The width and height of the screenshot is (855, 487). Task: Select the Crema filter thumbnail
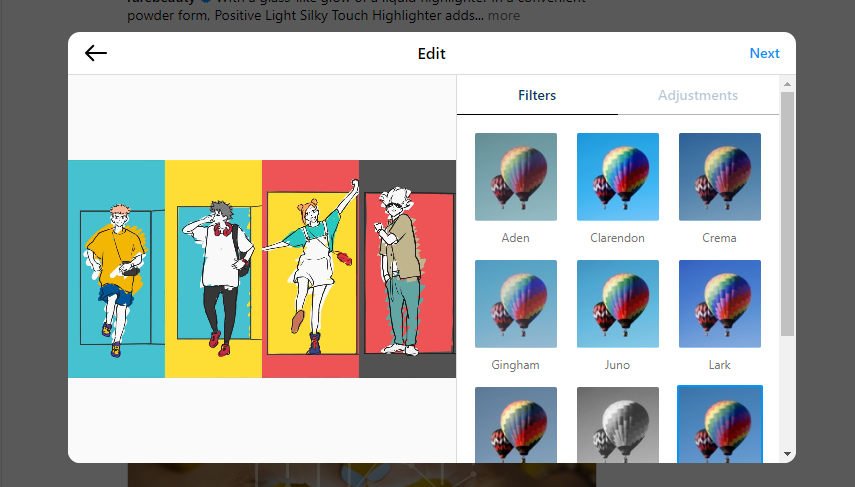719,174
